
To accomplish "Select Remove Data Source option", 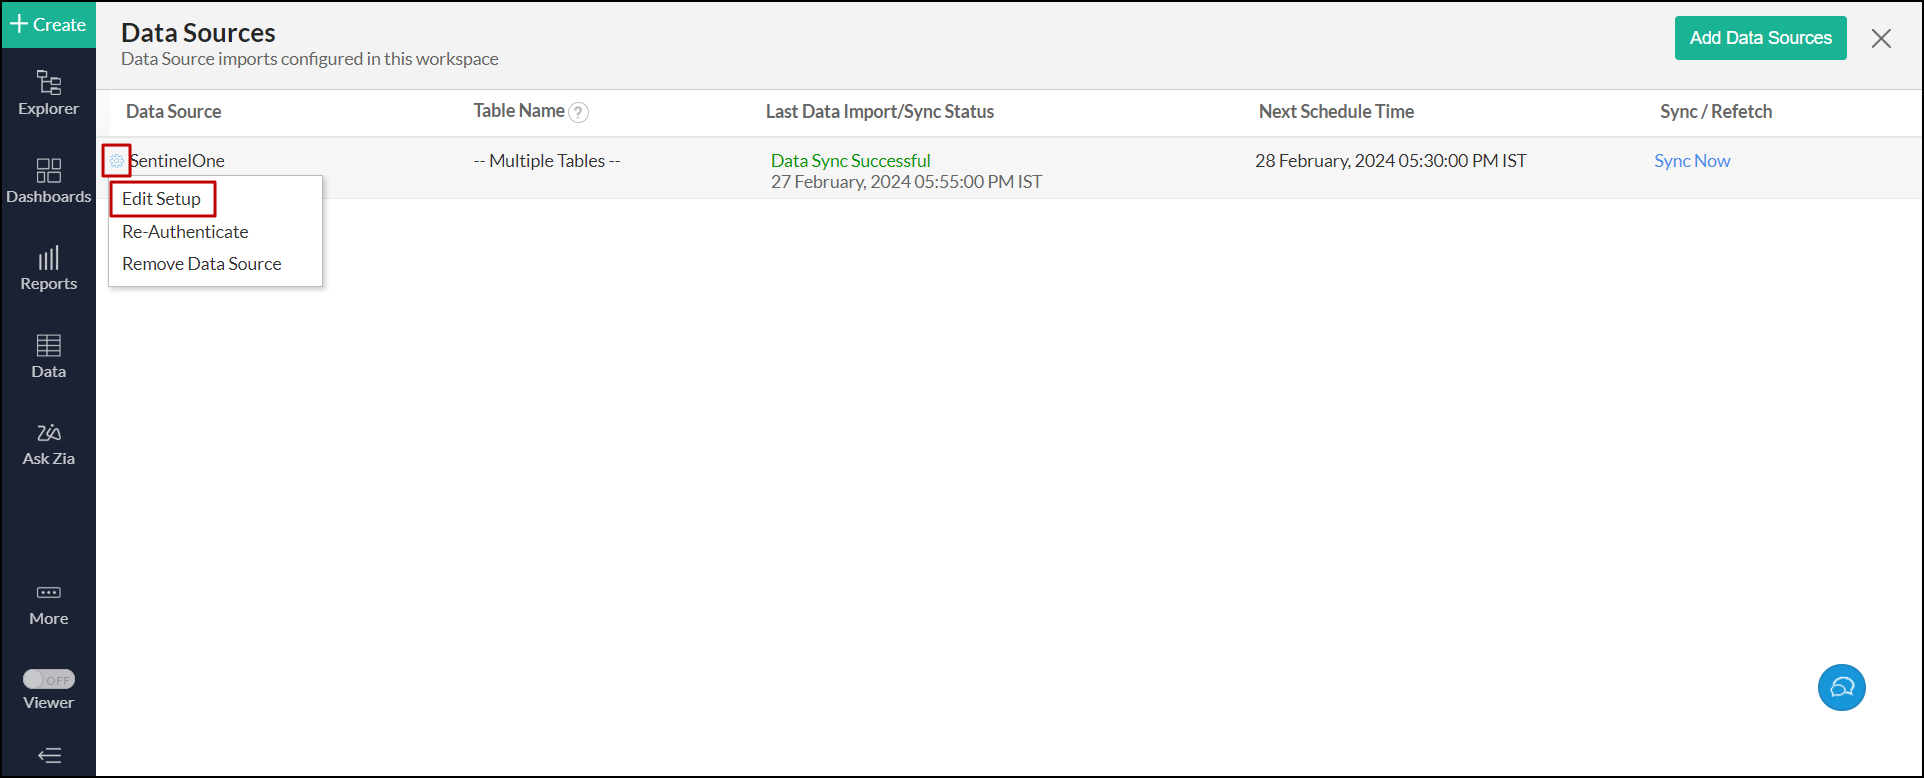I will point(202,264).
